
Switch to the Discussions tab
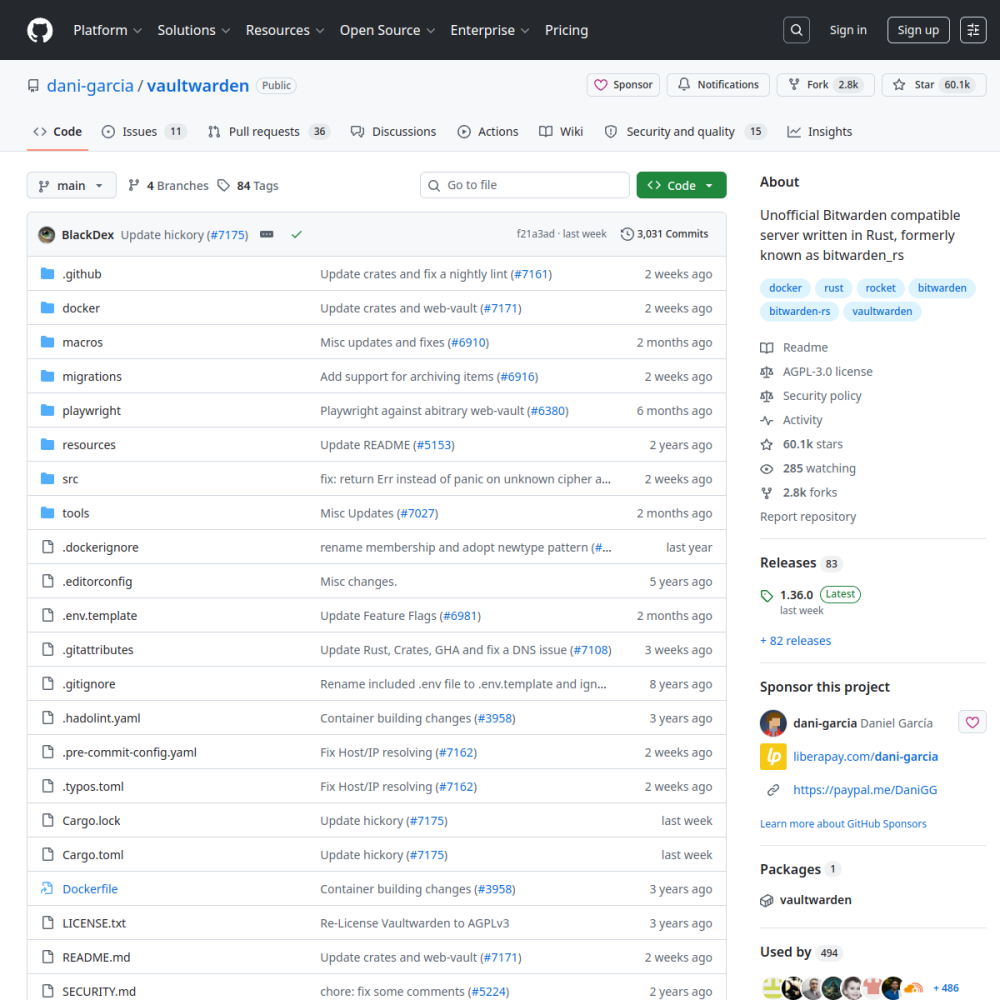(393, 131)
